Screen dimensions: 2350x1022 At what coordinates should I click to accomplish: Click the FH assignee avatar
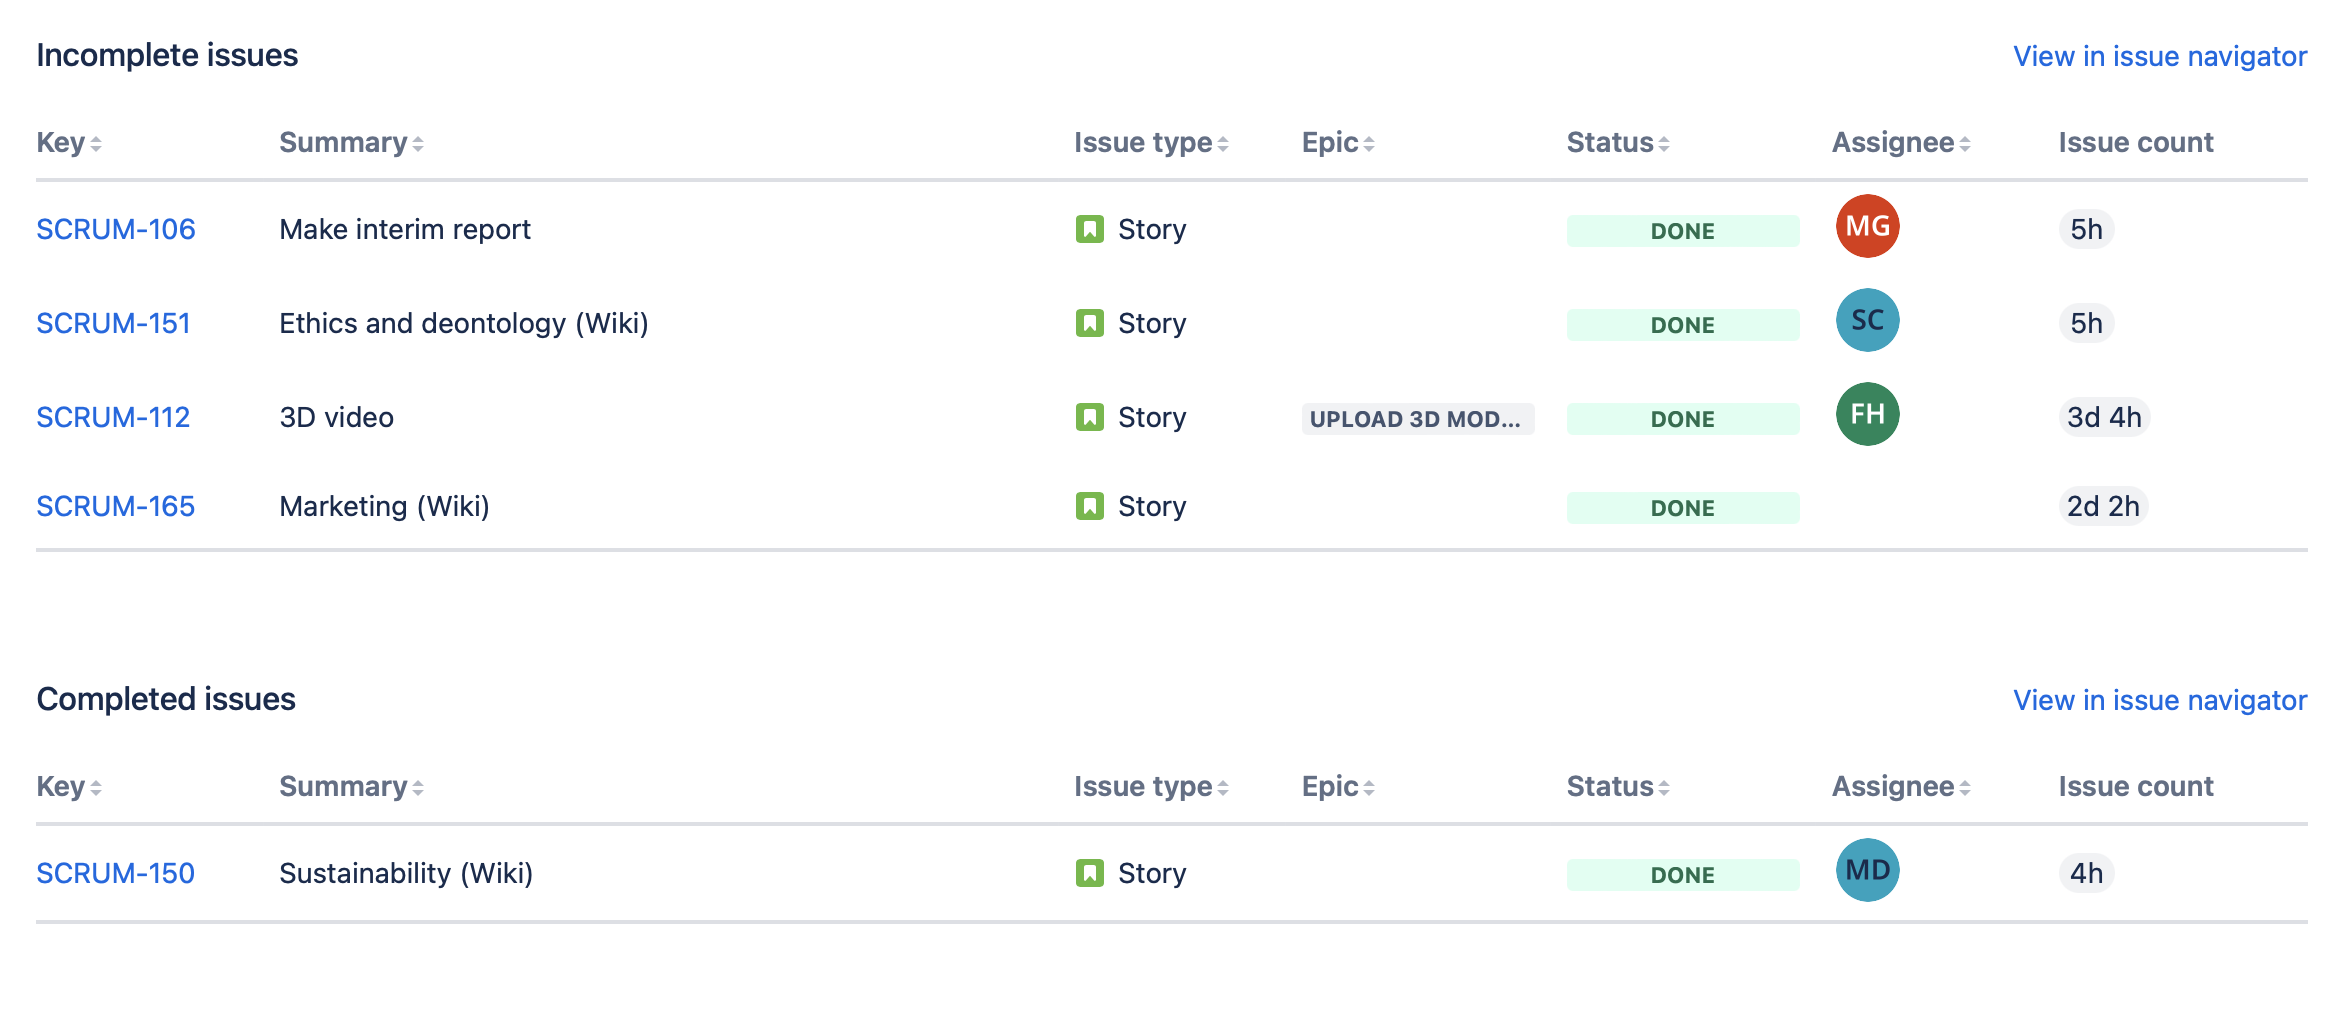1867,414
